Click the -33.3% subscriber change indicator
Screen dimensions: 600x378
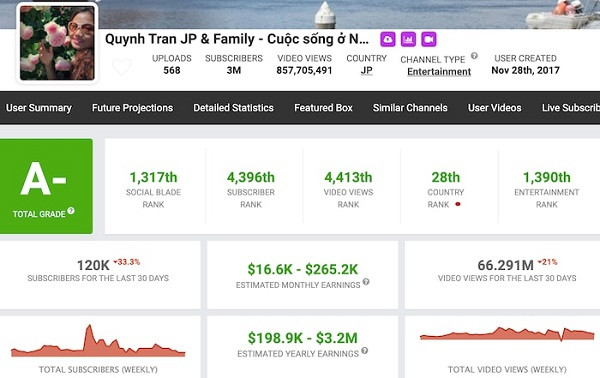(x=127, y=262)
